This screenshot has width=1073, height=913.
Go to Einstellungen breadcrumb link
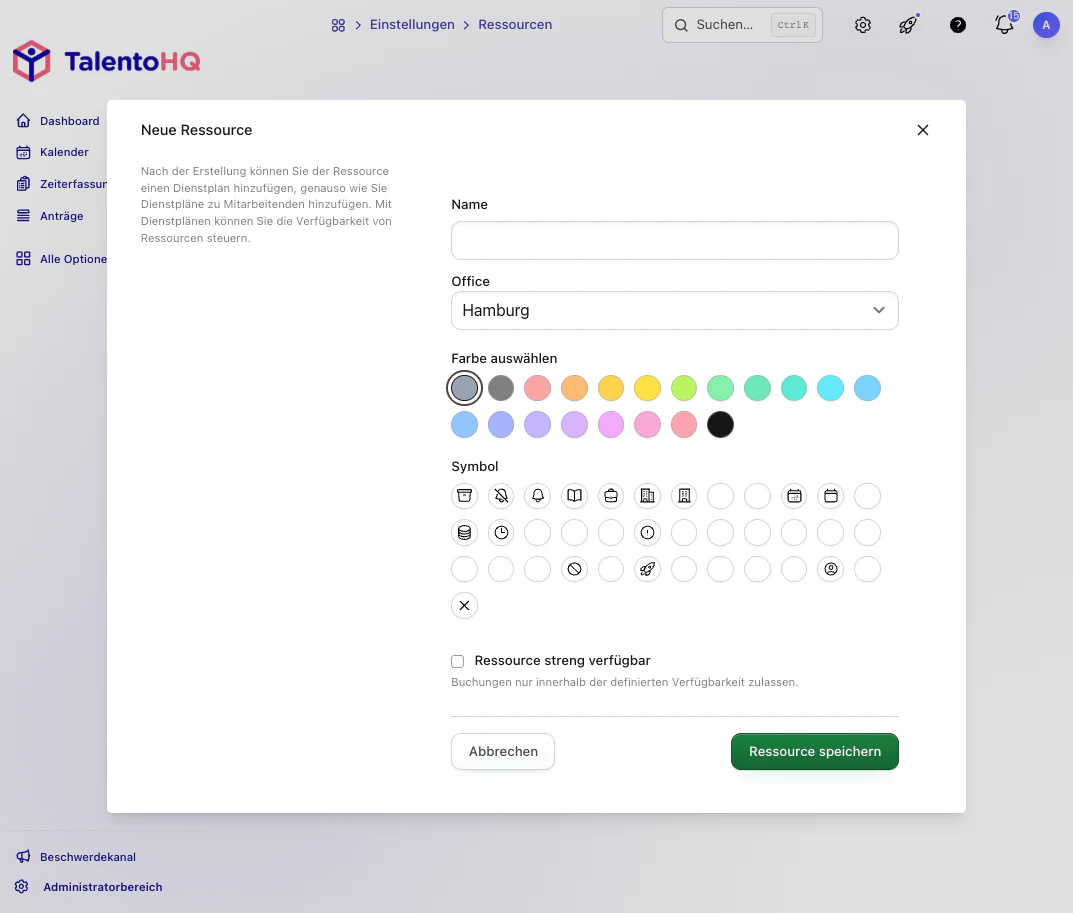point(412,25)
